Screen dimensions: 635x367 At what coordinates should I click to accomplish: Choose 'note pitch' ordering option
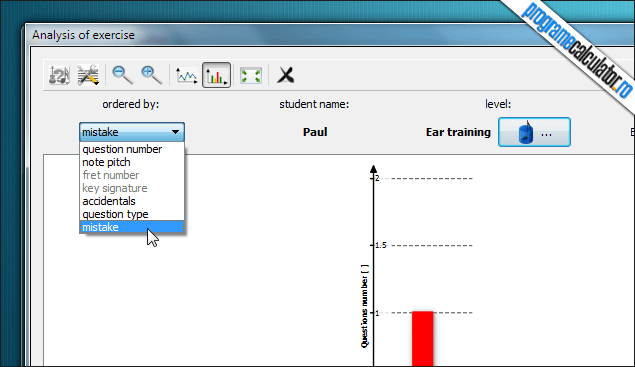tap(132, 162)
